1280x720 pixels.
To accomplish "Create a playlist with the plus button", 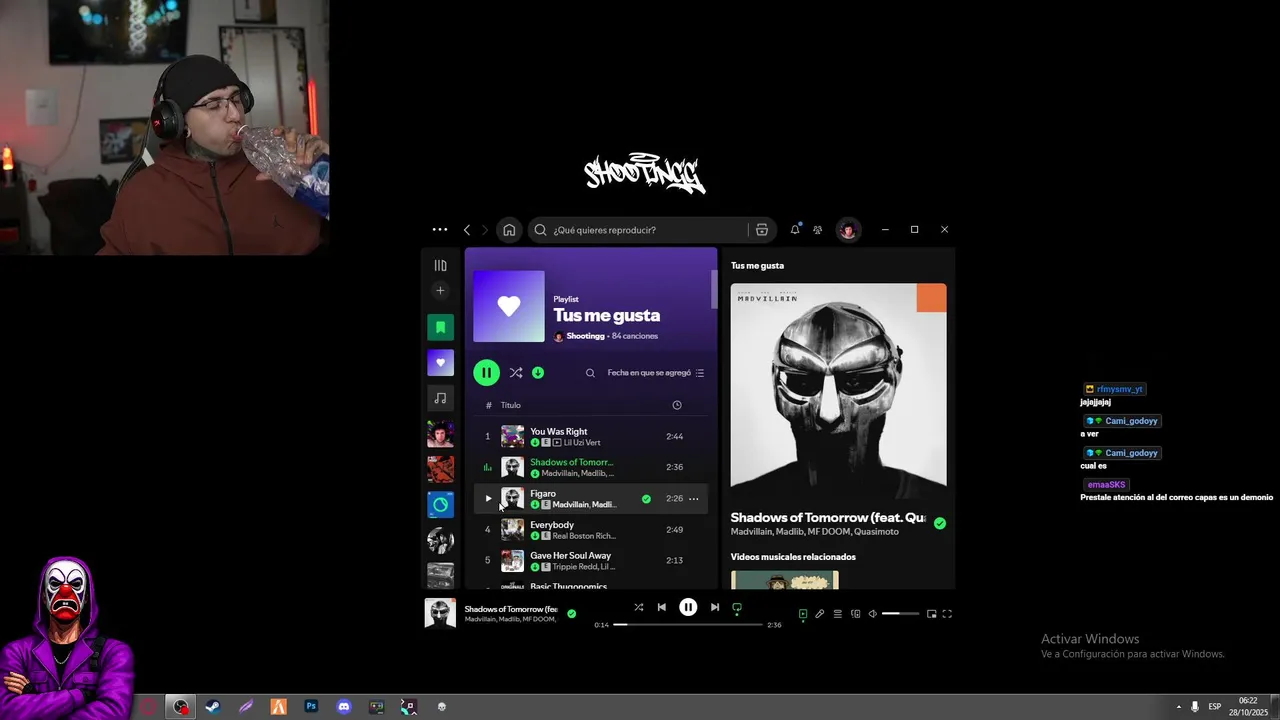I will pyautogui.click(x=440, y=290).
